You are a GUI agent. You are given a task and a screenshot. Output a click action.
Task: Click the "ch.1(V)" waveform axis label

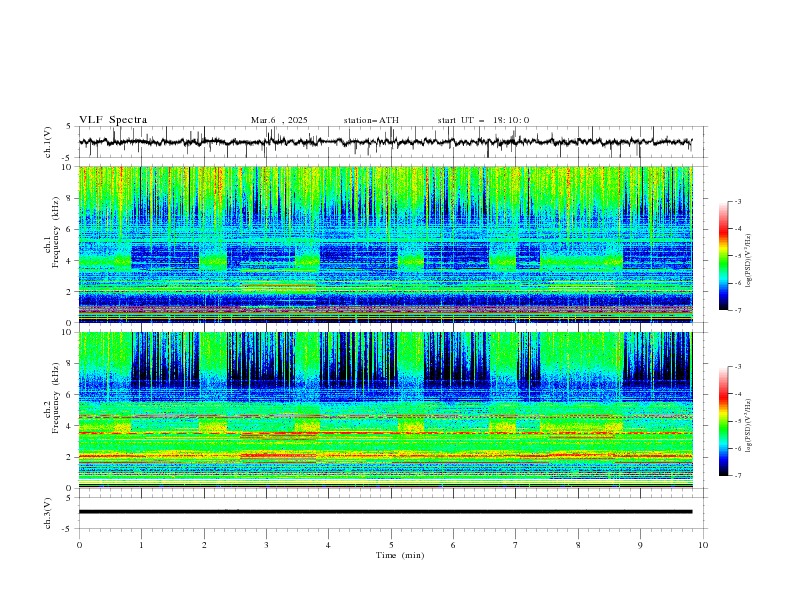pos(48,142)
